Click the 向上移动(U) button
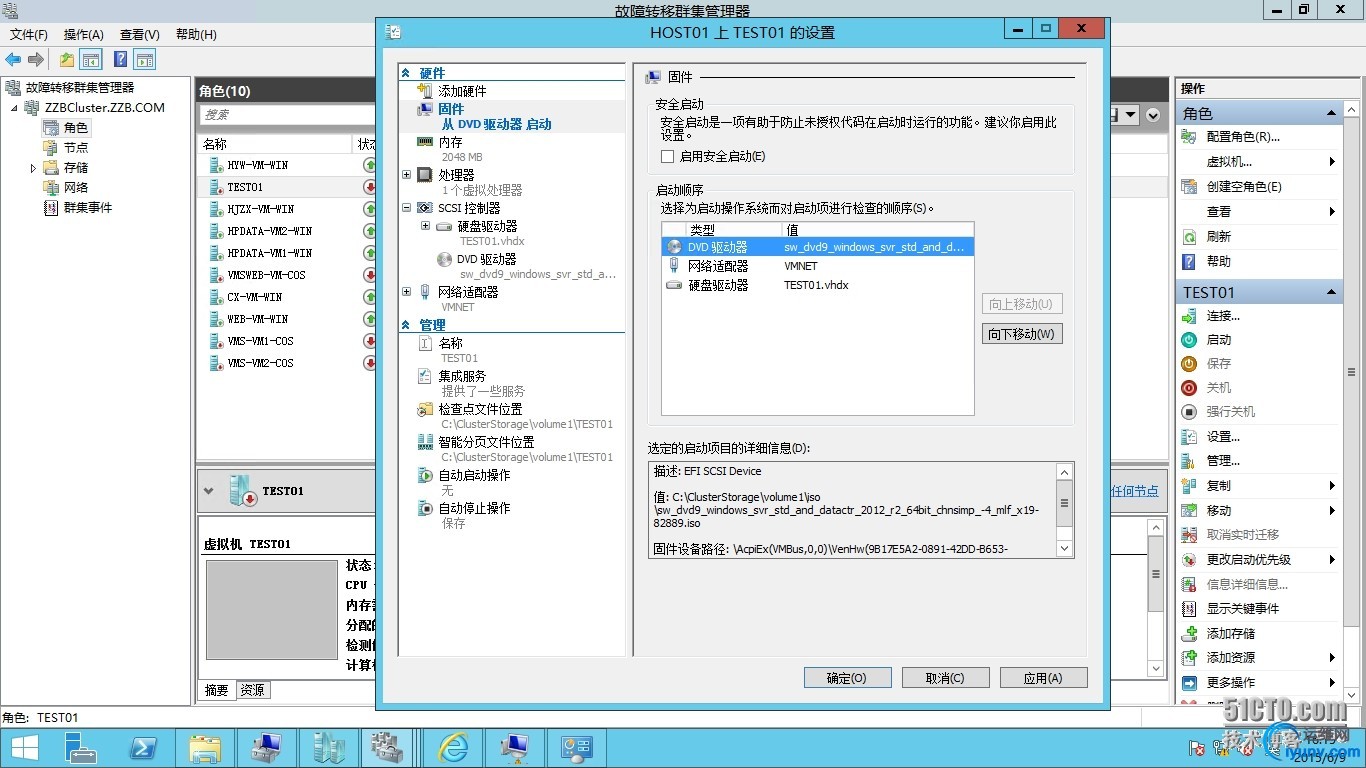 (x=1022, y=304)
